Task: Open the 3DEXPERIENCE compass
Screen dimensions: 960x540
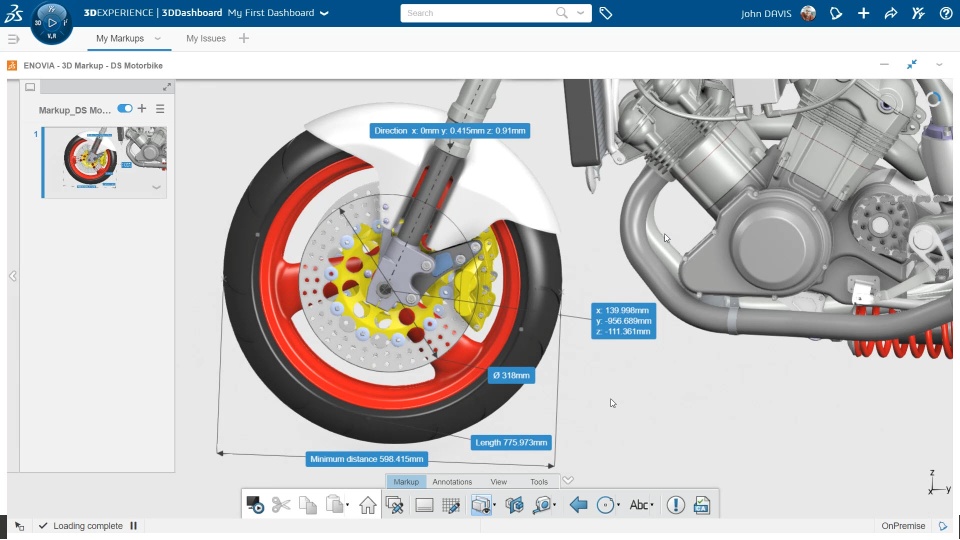Action: coord(51,23)
